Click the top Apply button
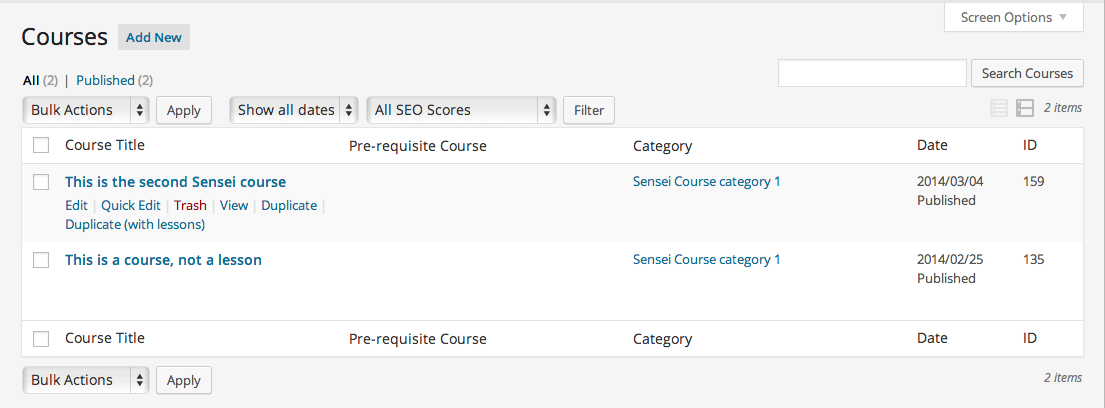This screenshot has width=1105, height=408. (x=184, y=110)
